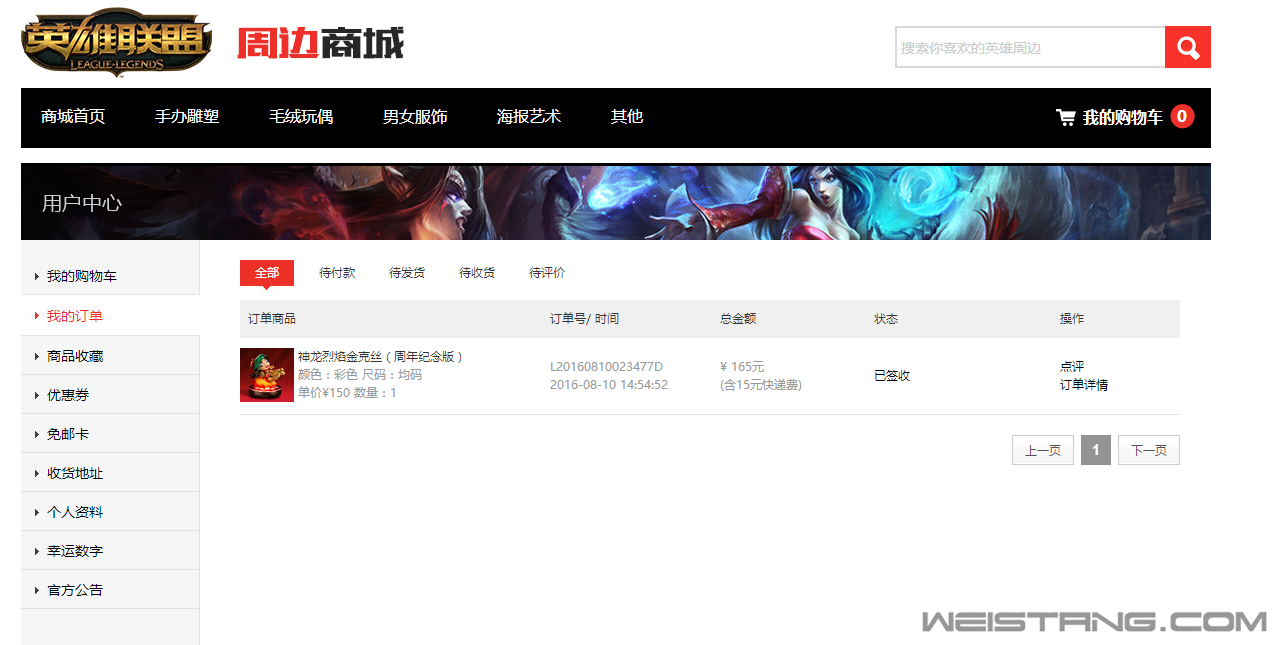Open 其他 category
Screen dimensions: 1280x645
627,117
